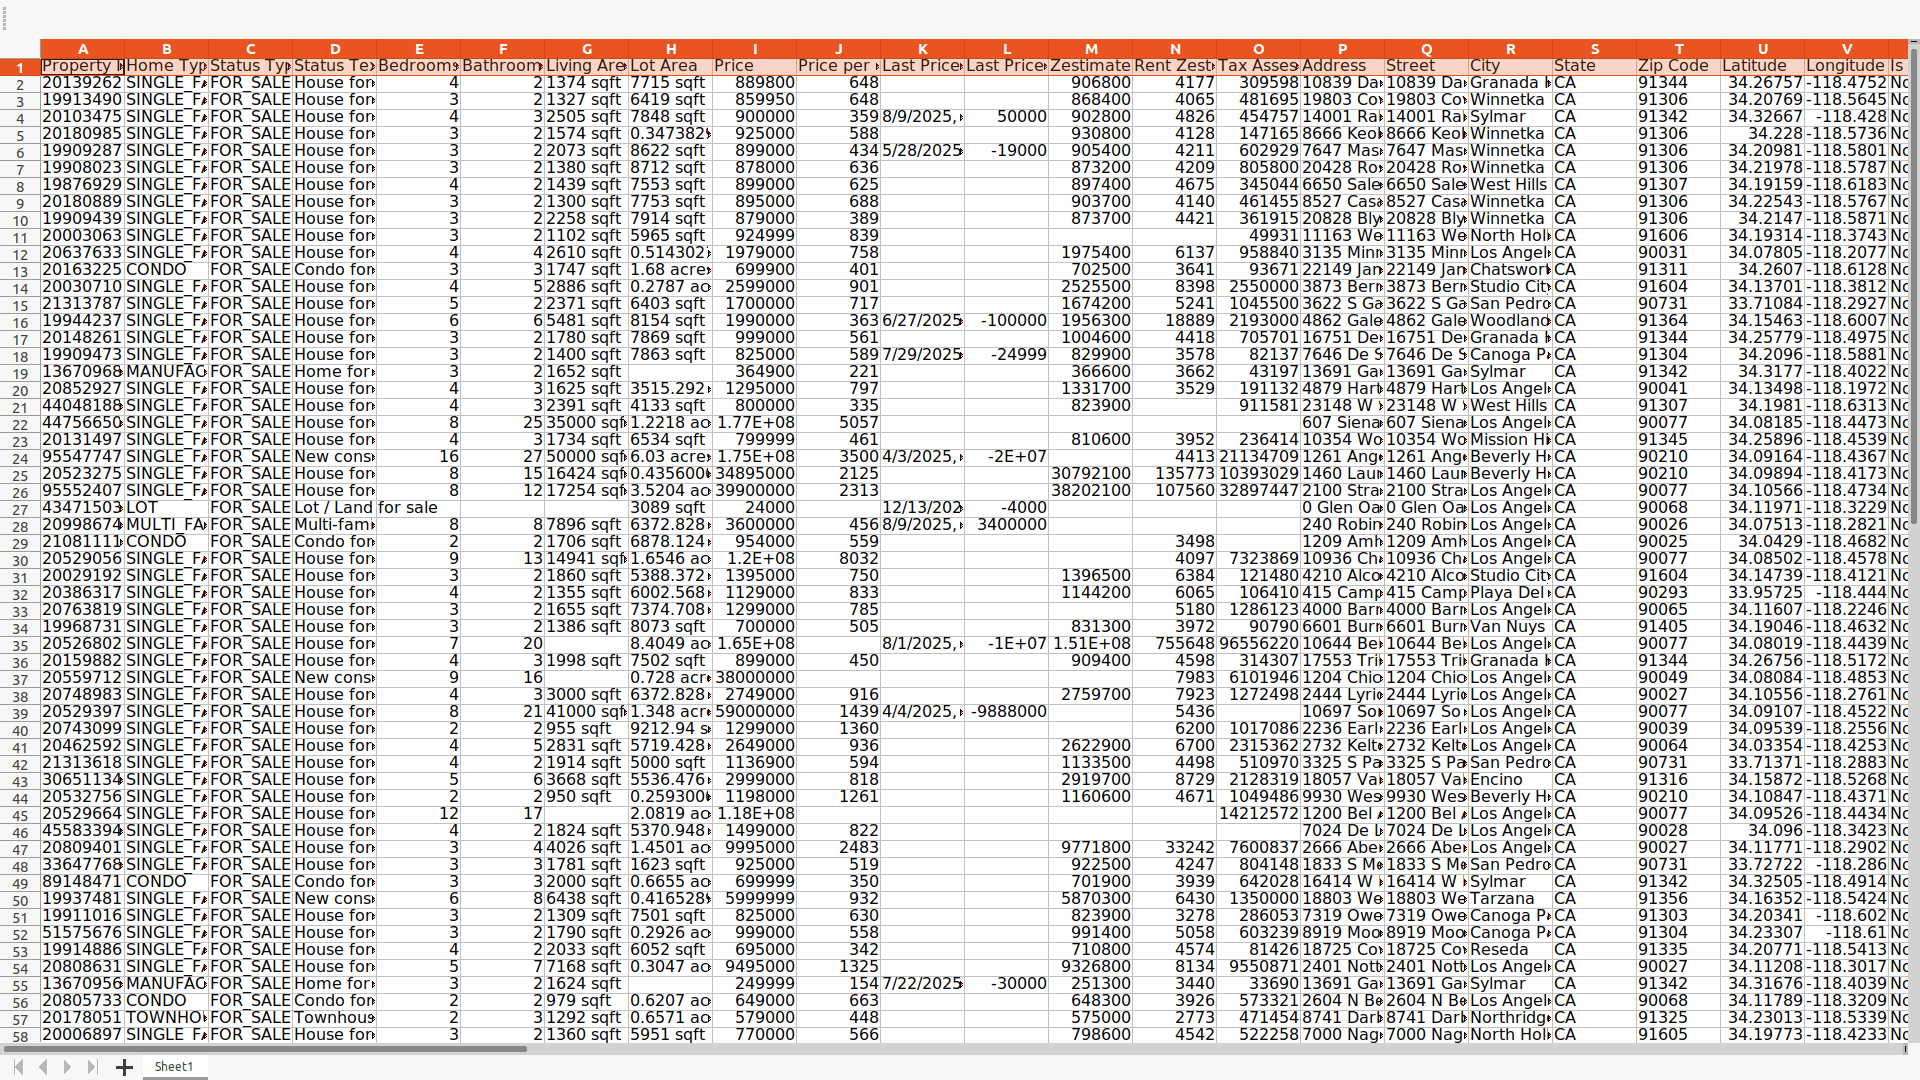
Task: Select the 'City' header cell
Action: coord(1511,66)
